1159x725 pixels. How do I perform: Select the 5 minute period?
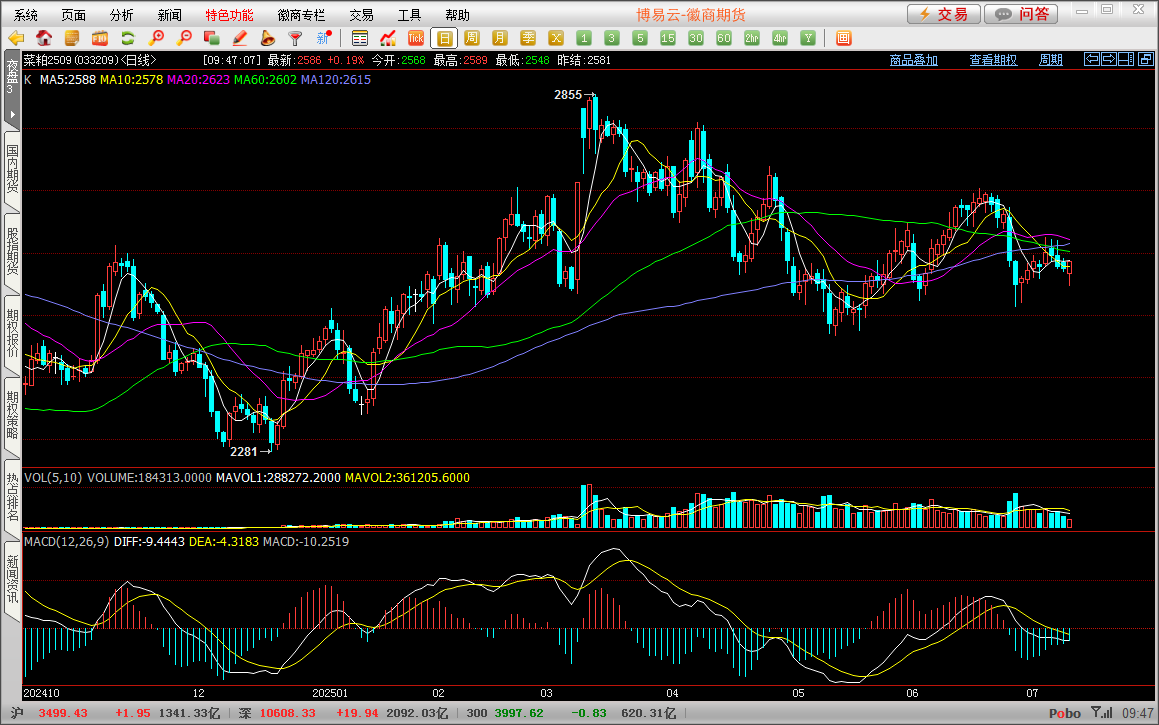pyautogui.click(x=640, y=38)
